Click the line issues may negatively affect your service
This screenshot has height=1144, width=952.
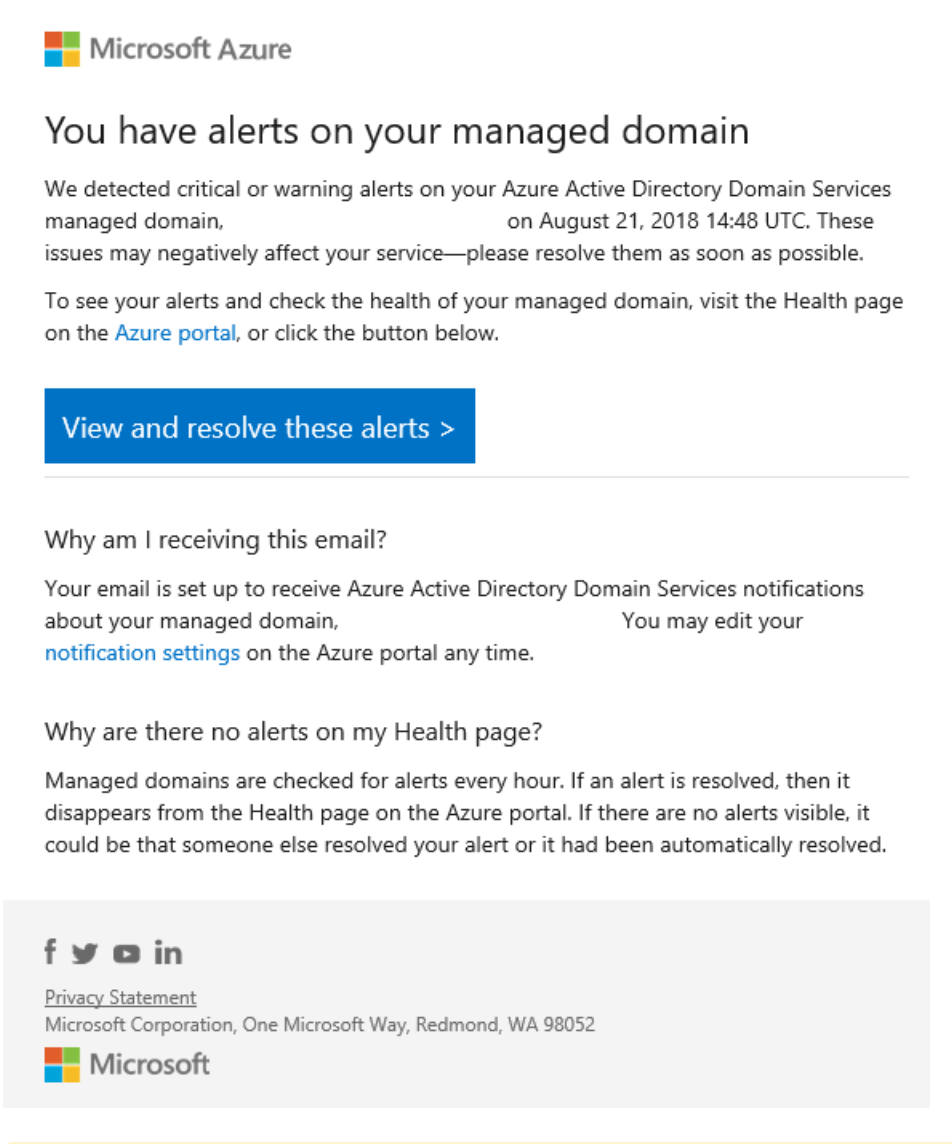(x=454, y=253)
